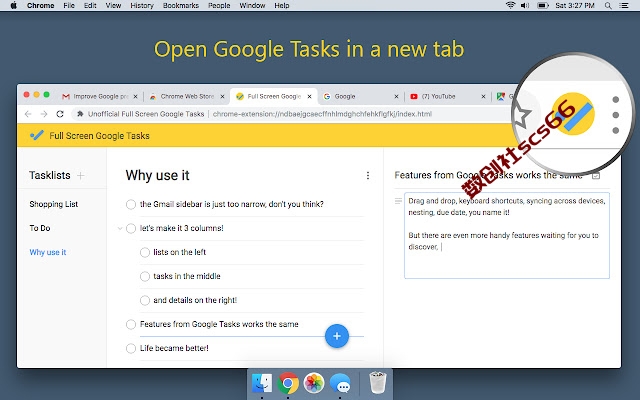Close the YouTube tab

[483, 96]
